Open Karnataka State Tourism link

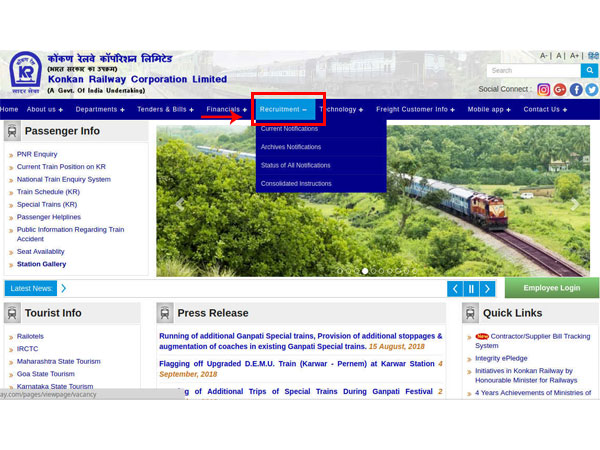coord(55,386)
